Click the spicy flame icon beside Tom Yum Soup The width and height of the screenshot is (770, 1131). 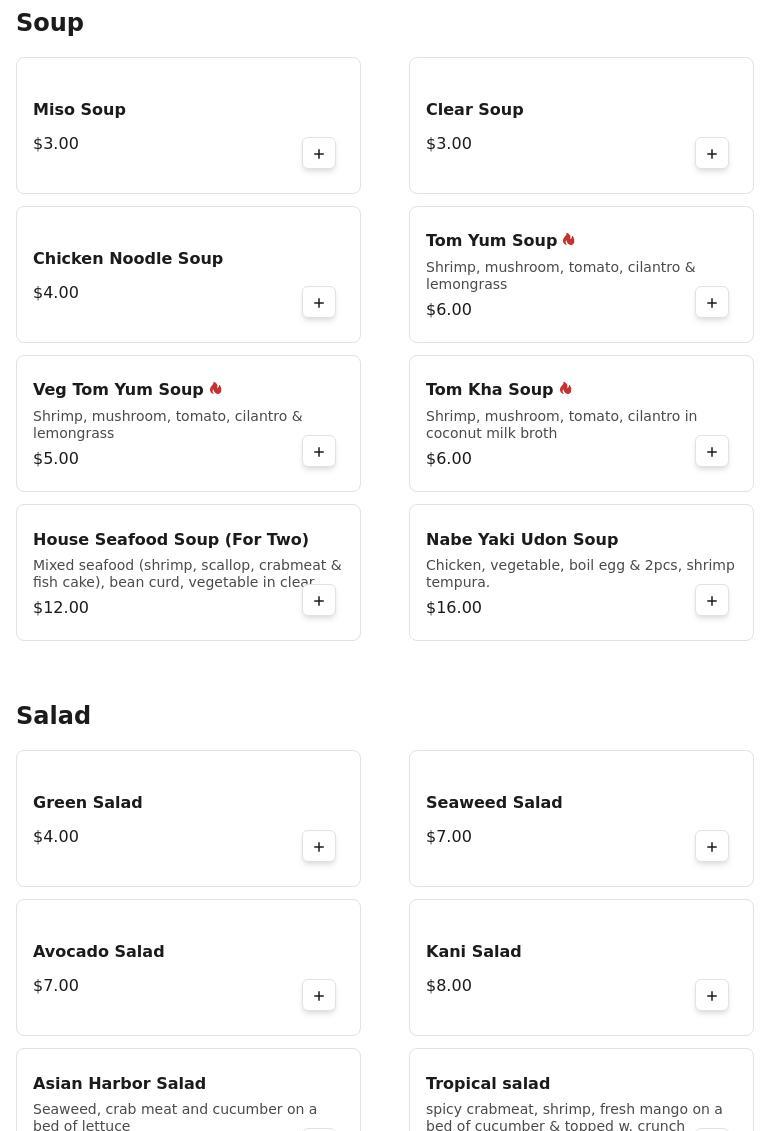[x=569, y=240]
